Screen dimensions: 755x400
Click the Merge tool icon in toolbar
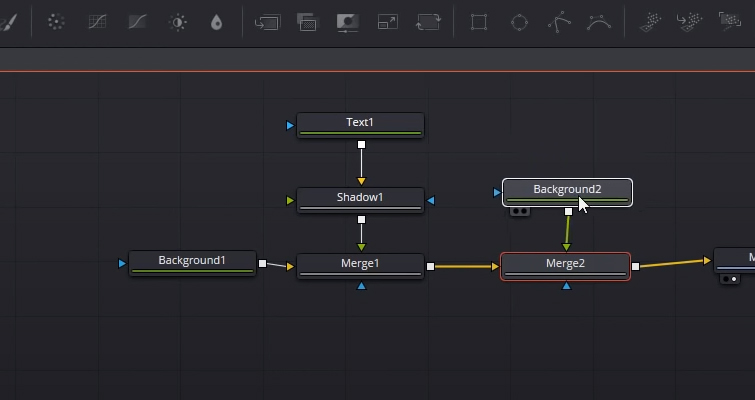[267, 22]
